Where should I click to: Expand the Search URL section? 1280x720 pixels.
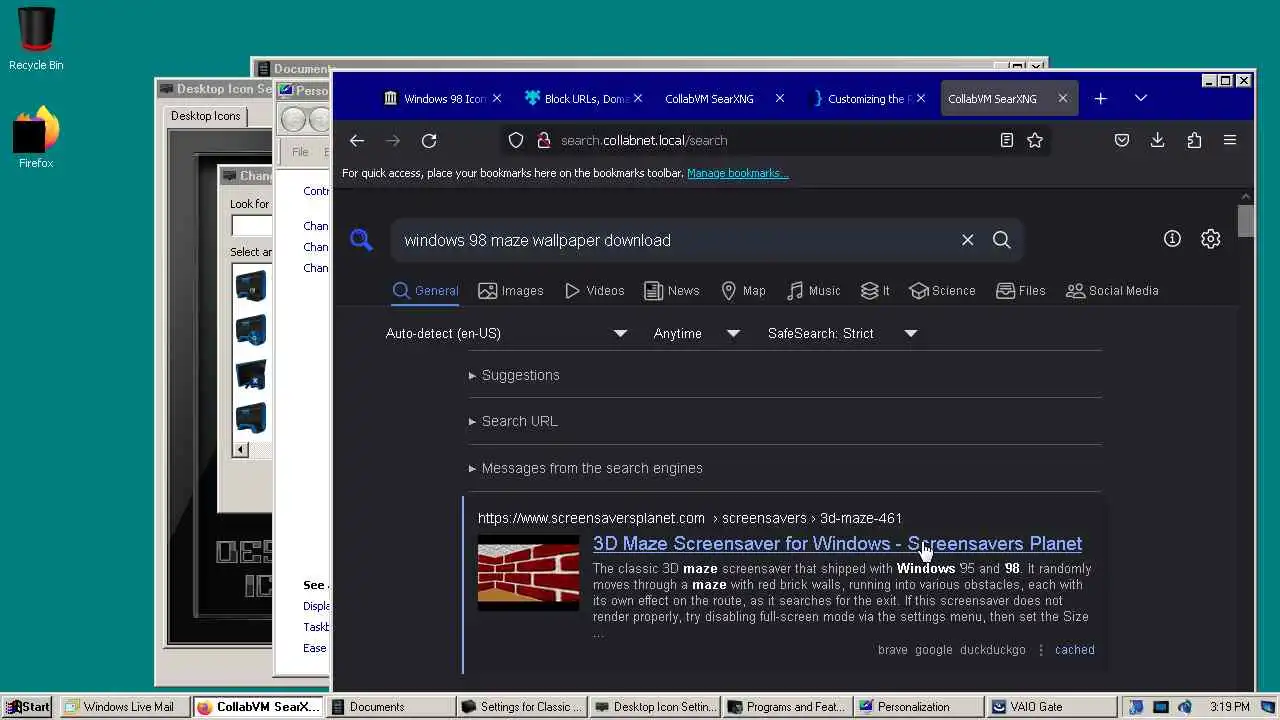coord(513,422)
